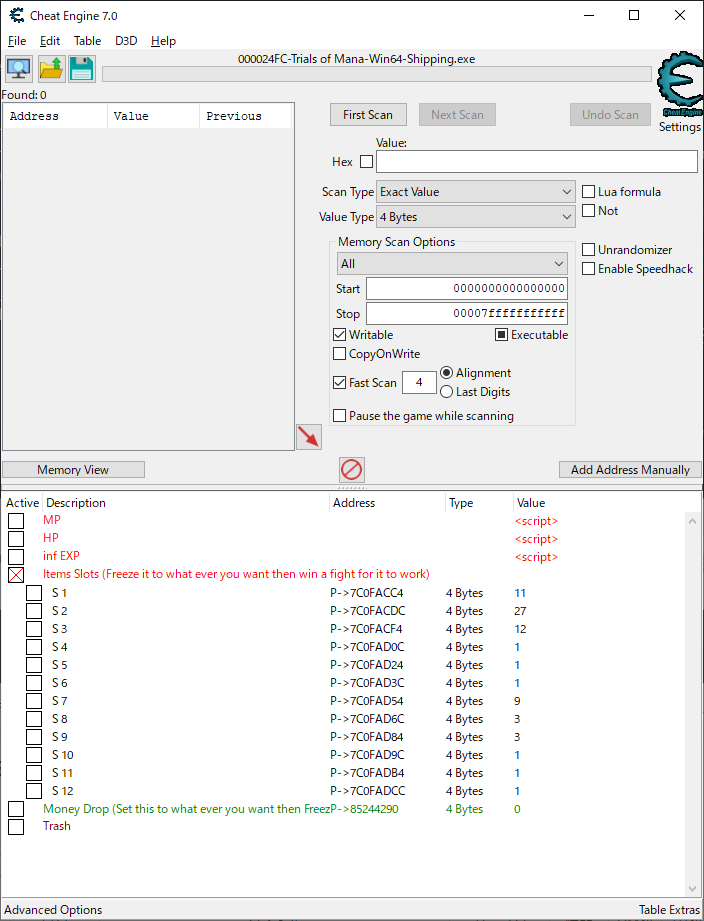Screen dimensions: 704x921
Task: Open Table Extras in status bar
Action: click(669, 910)
